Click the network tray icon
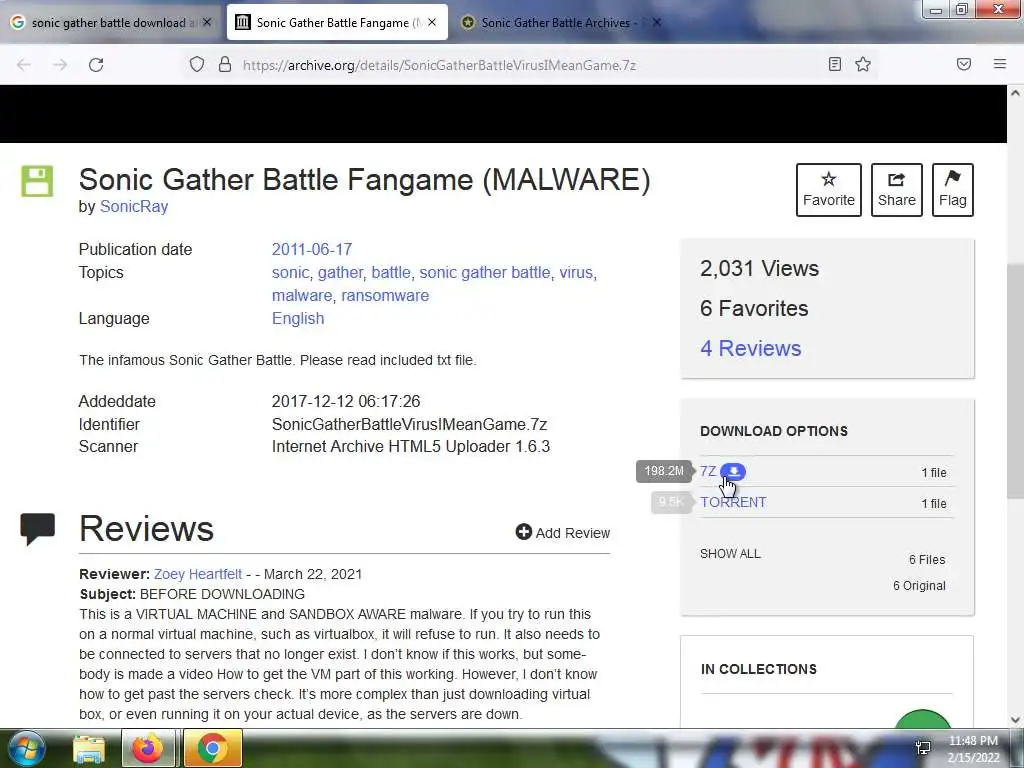The image size is (1024, 768). 923,748
